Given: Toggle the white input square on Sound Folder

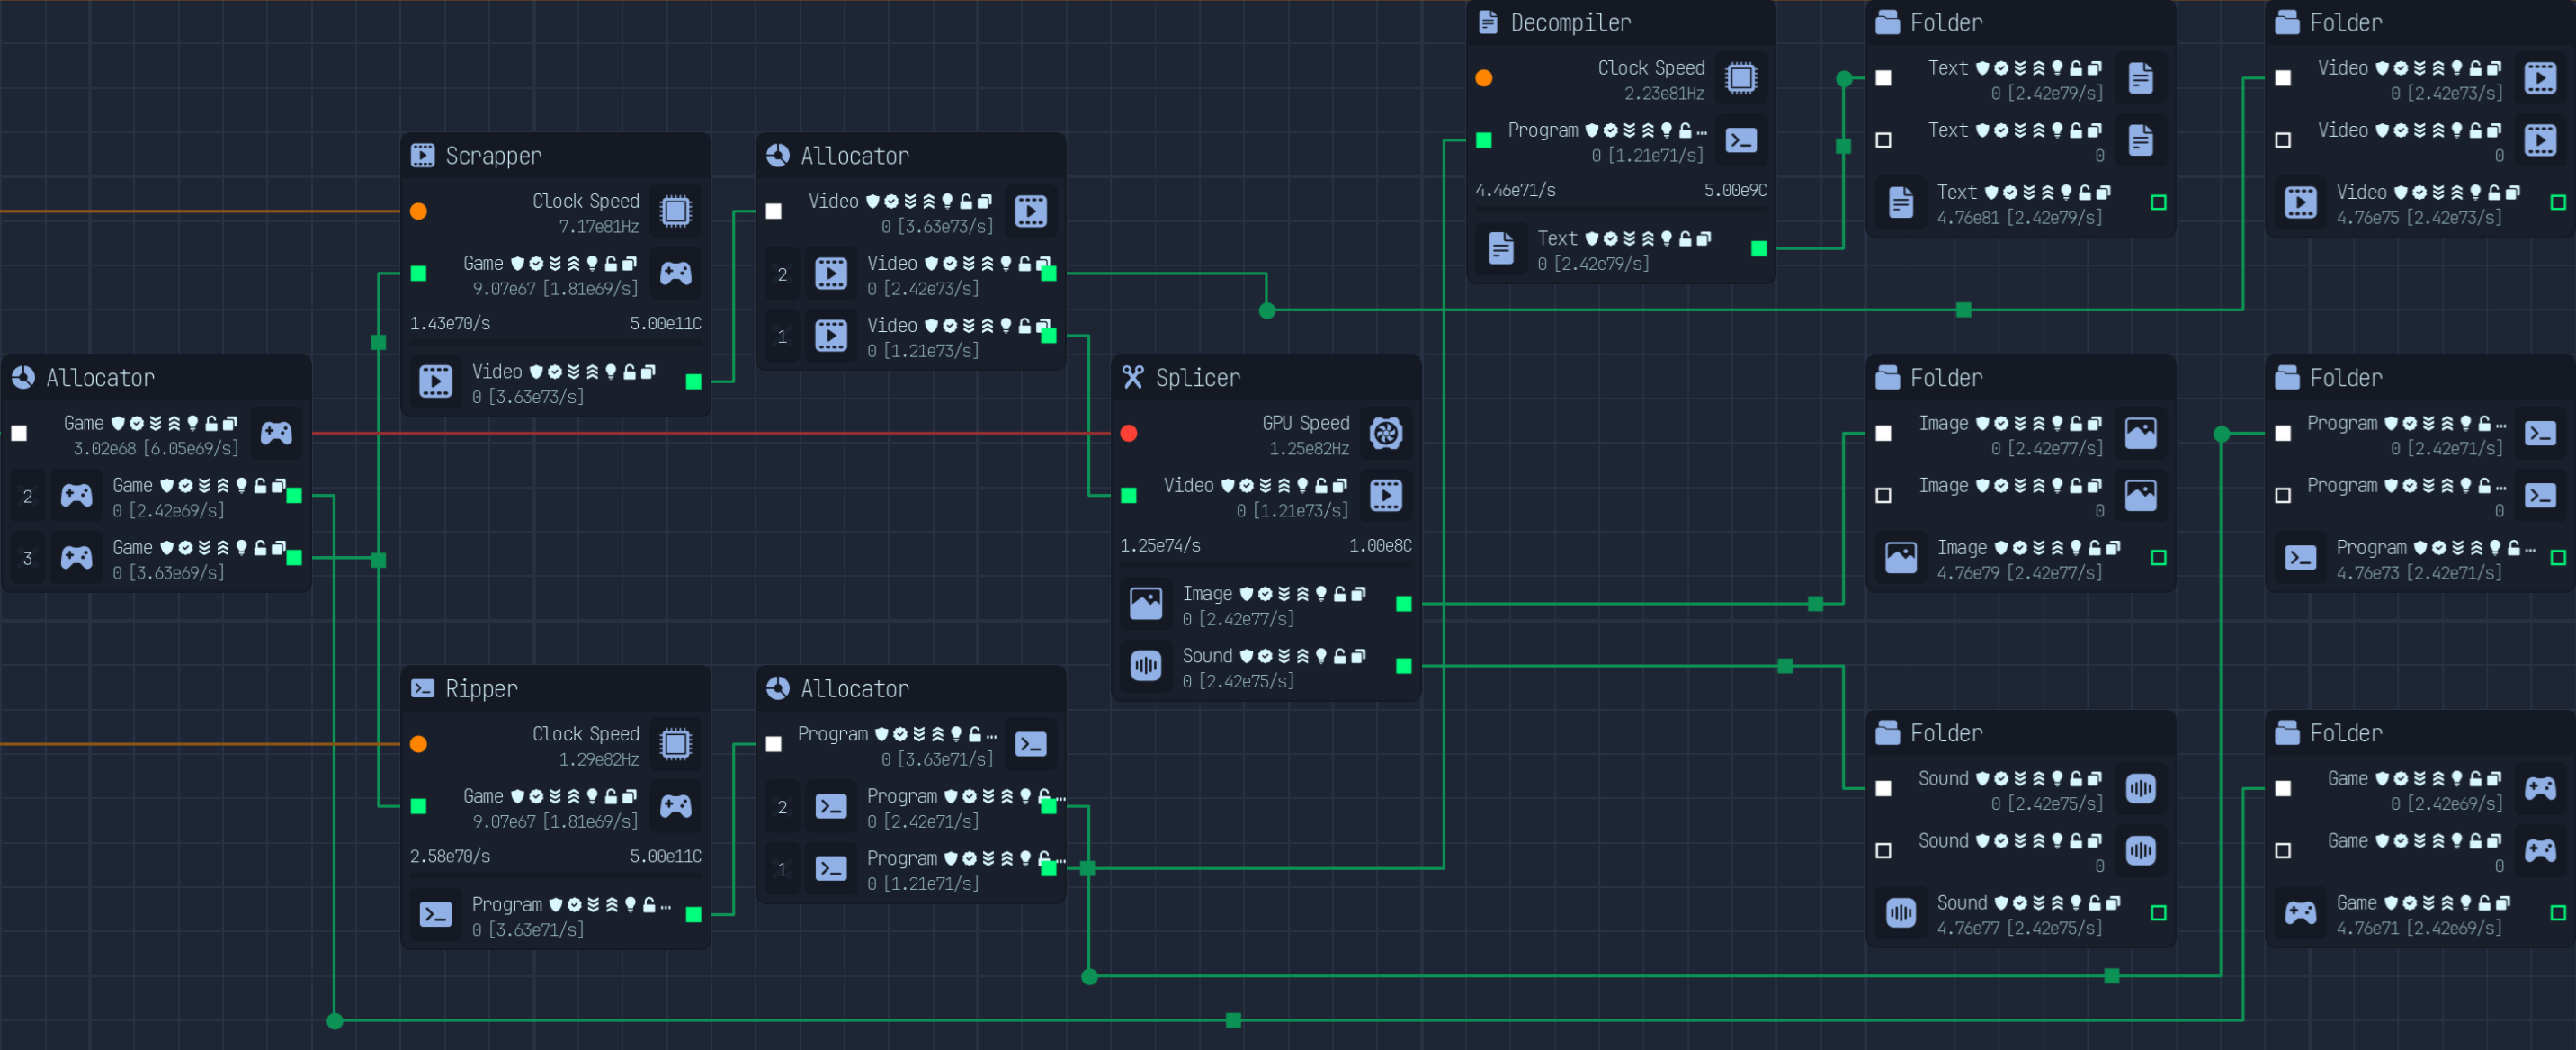Looking at the screenshot, I should pyautogui.click(x=1883, y=788).
